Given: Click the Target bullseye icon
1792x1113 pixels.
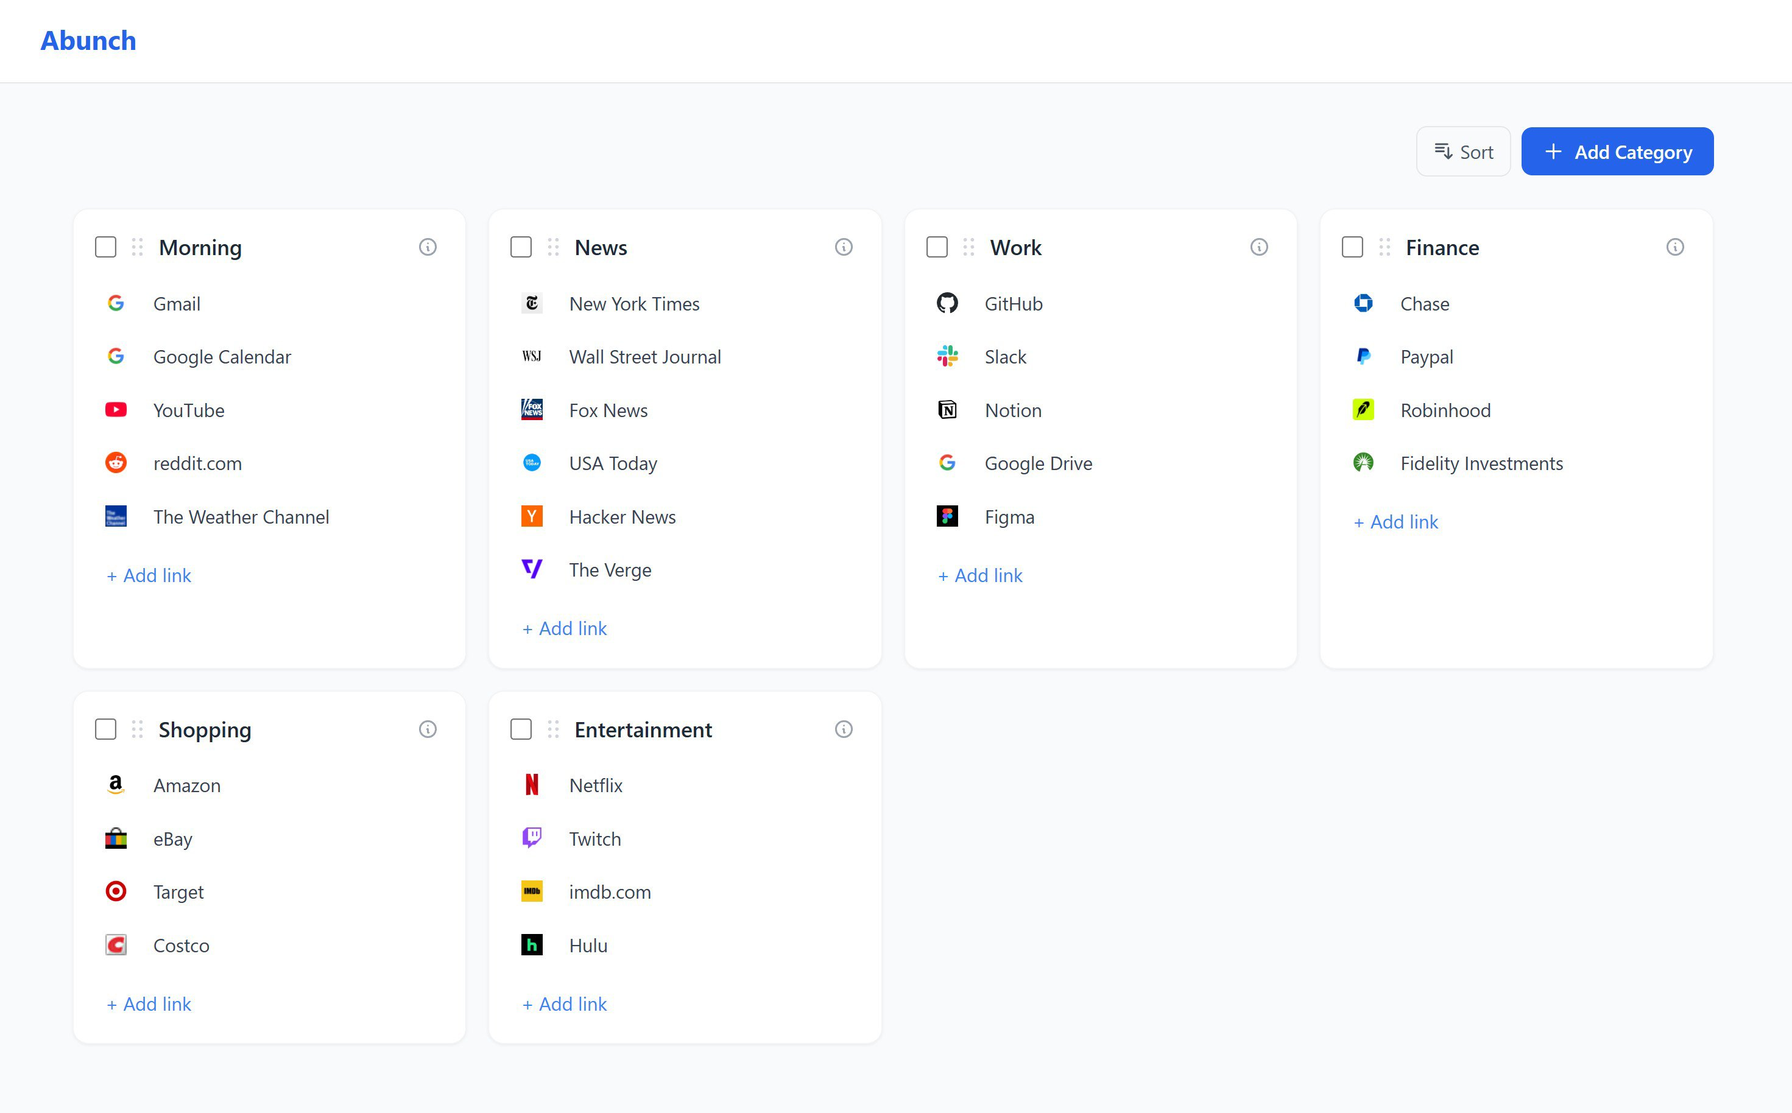Looking at the screenshot, I should click(x=116, y=891).
